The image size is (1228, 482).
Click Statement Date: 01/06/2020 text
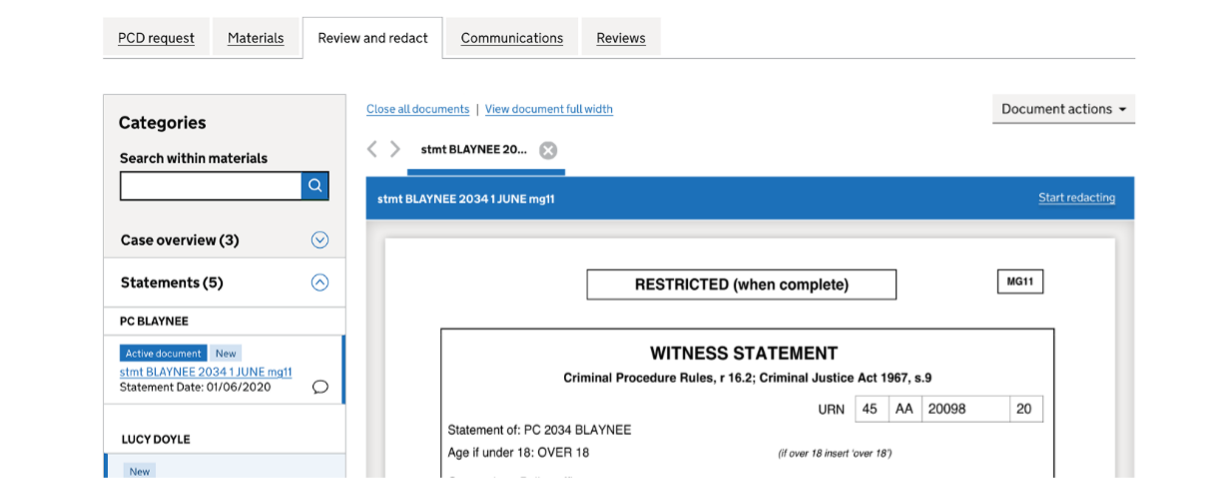tap(195, 387)
